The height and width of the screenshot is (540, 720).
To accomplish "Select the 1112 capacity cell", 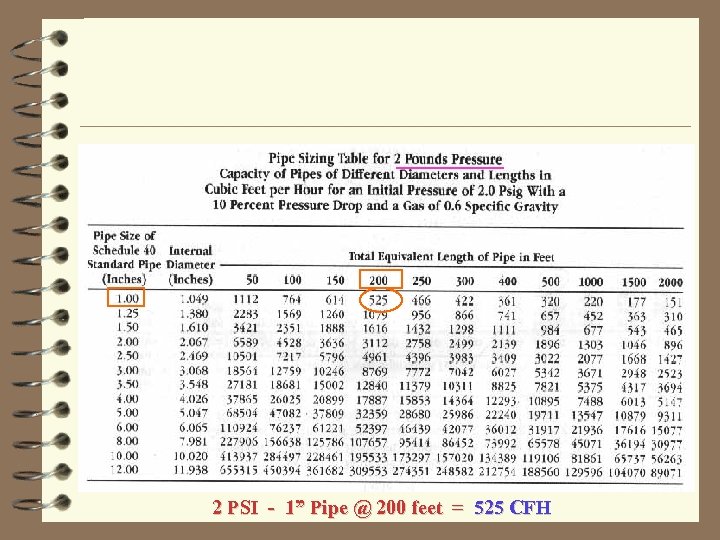I will pyautogui.click(x=246, y=299).
